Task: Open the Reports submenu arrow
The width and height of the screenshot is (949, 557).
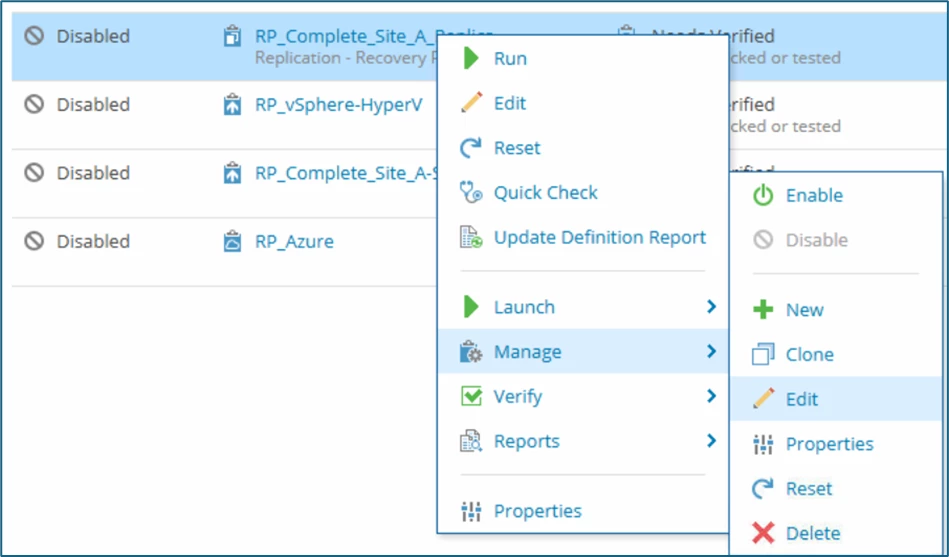Action: click(711, 441)
